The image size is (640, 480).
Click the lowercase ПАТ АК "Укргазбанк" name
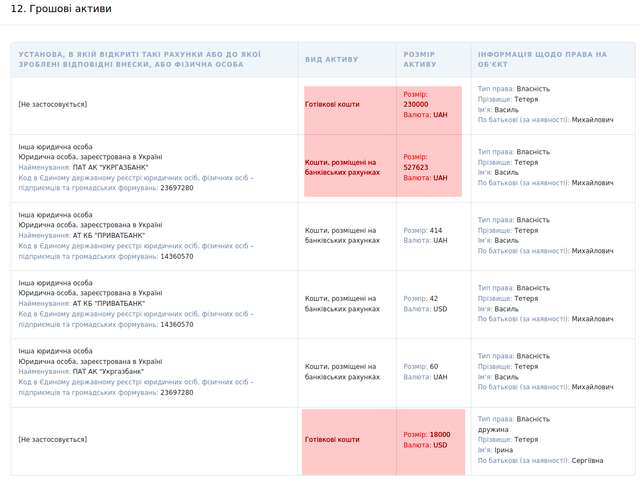(108, 371)
